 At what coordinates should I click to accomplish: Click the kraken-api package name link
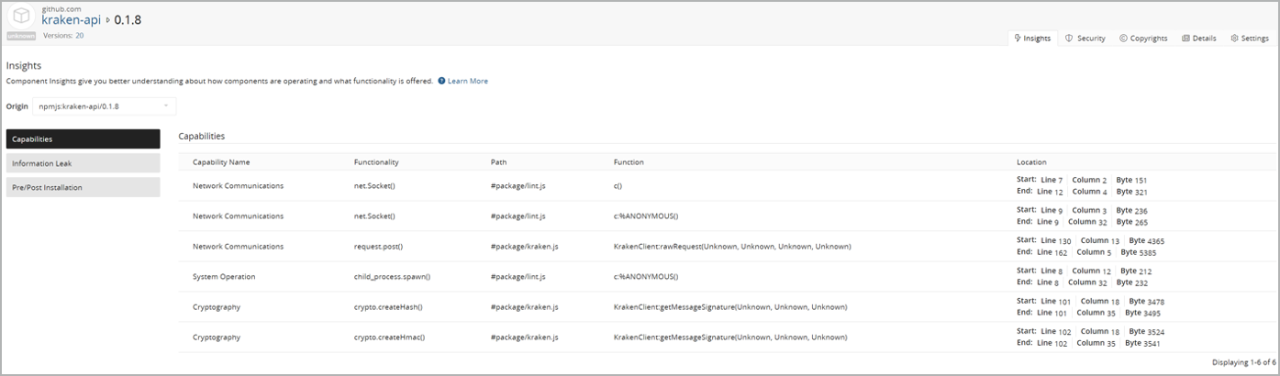pyautogui.click(x=71, y=20)
